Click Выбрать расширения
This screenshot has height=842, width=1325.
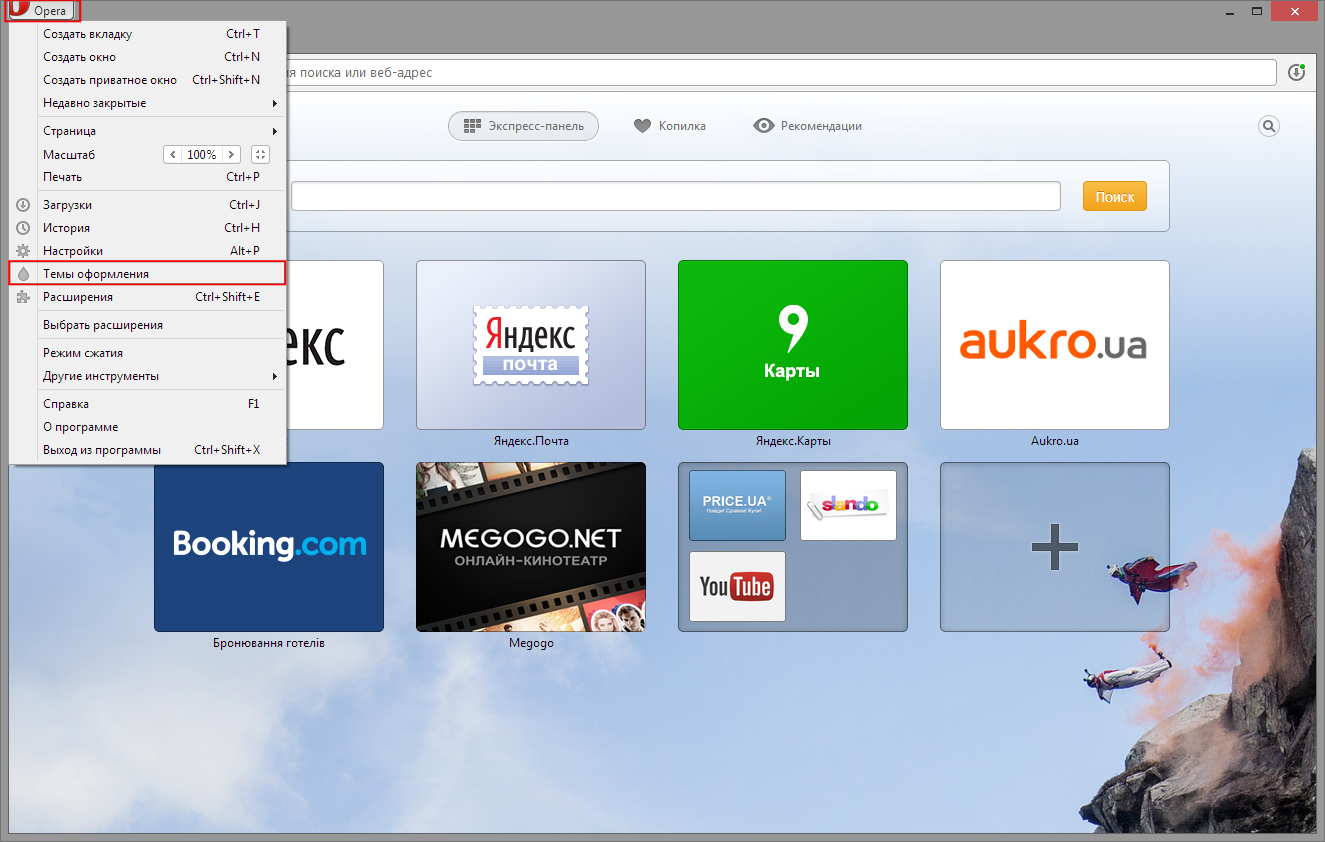[148, 325]
